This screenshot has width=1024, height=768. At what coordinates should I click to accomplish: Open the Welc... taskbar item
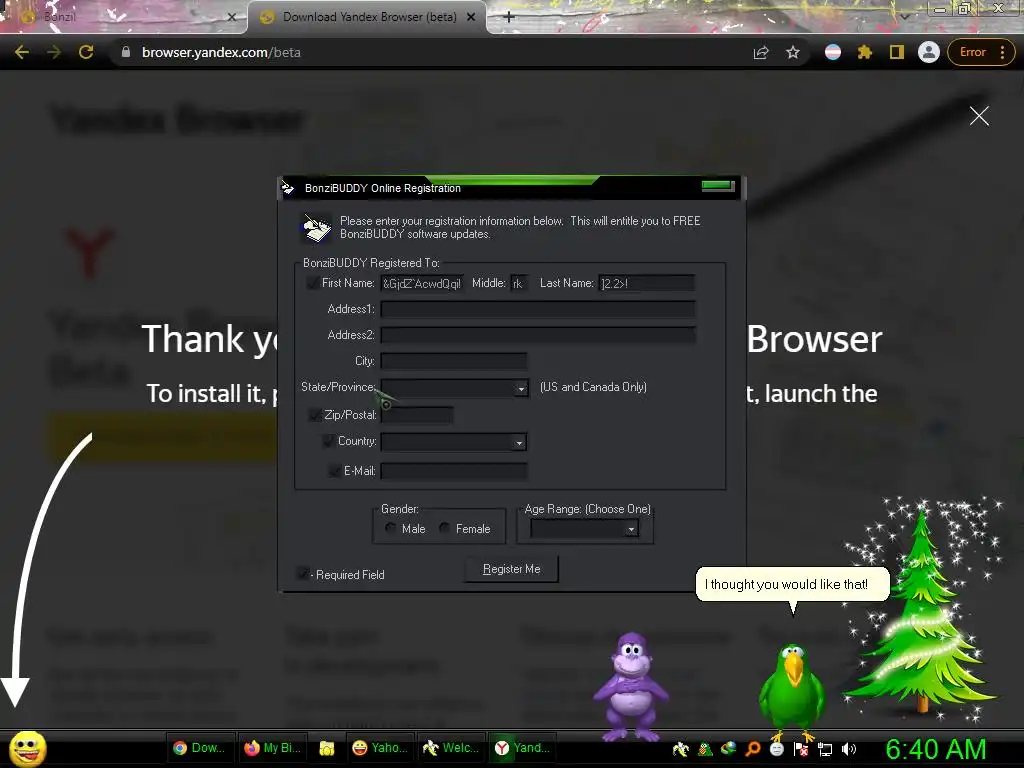tap(451, 748)
